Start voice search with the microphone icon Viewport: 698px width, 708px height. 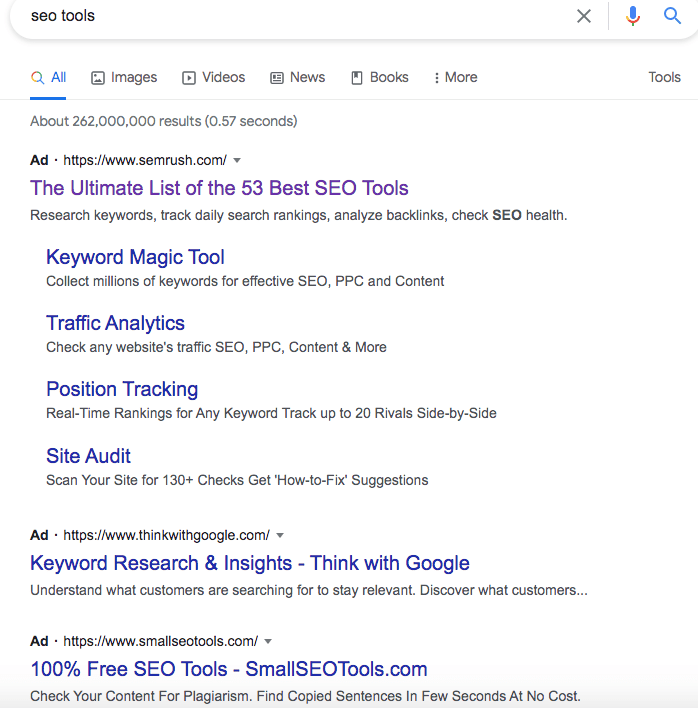pyautogui.click(x=633, y=16)
